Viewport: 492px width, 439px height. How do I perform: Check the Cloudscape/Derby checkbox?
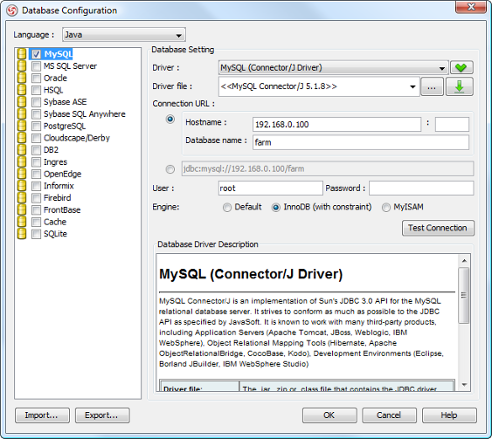36,138
